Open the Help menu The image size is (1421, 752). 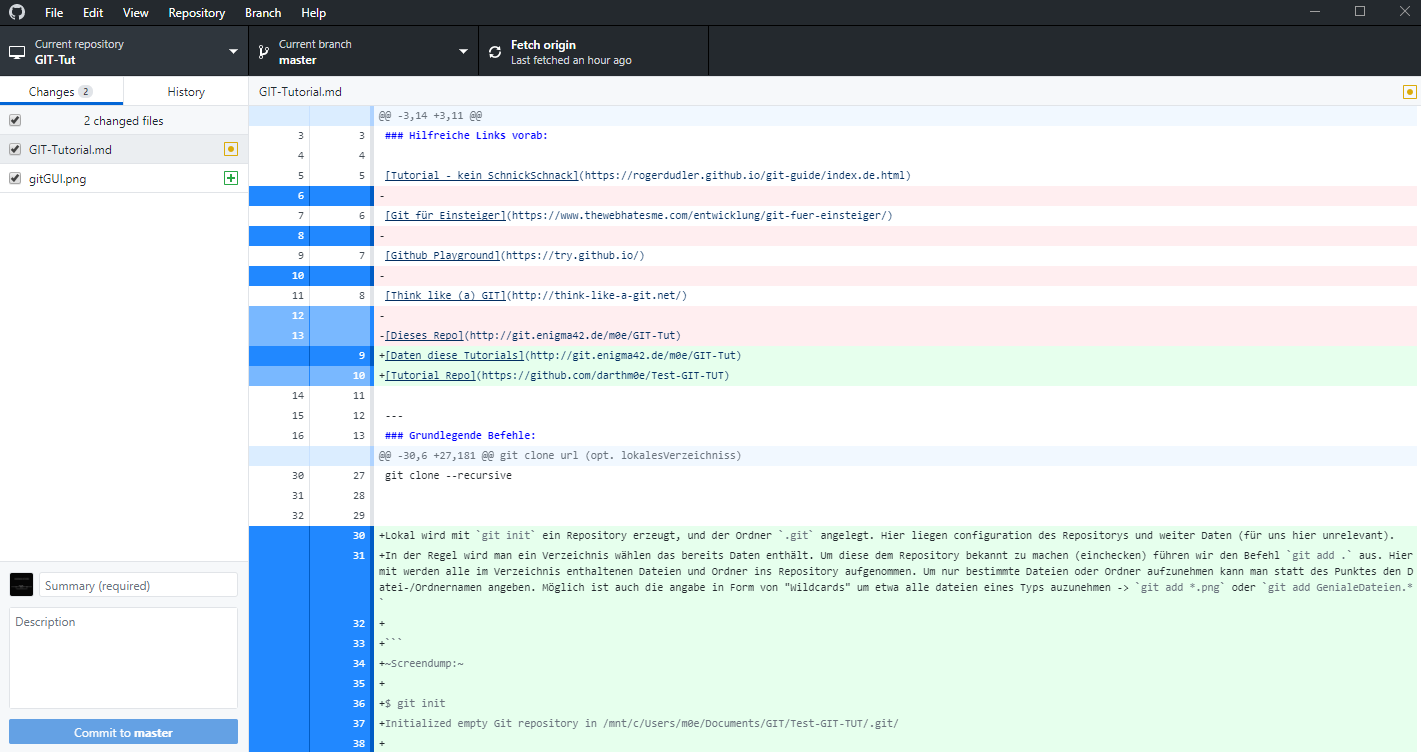pyautogui.click(x=314, y=13)
